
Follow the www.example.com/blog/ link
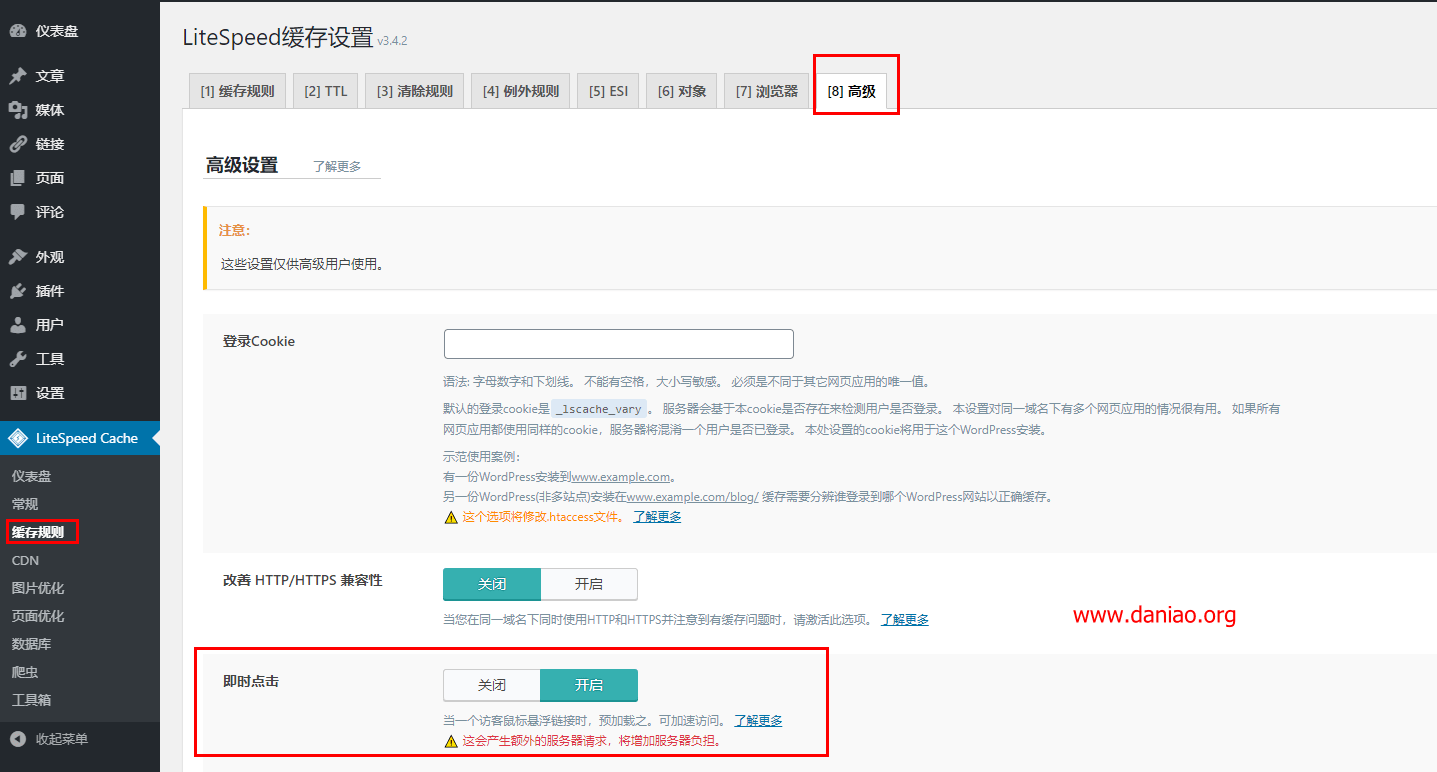pos(693,497)
